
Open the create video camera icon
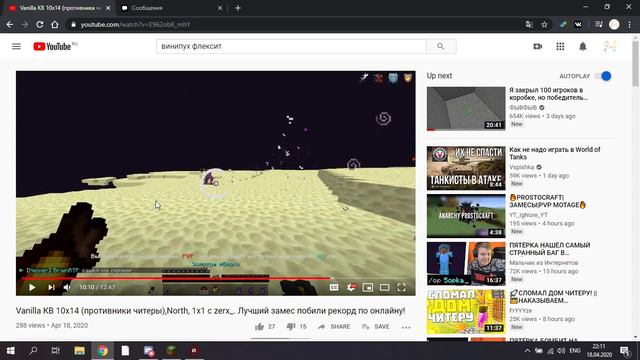(538, 47)
